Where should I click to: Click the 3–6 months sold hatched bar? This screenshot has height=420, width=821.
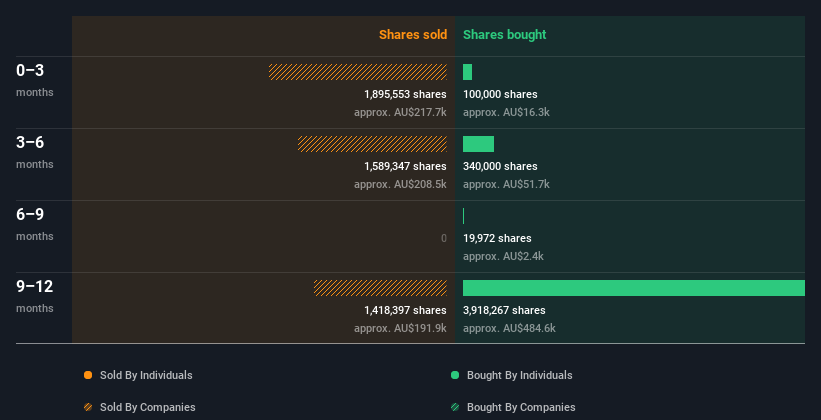(x=372, y=143)
